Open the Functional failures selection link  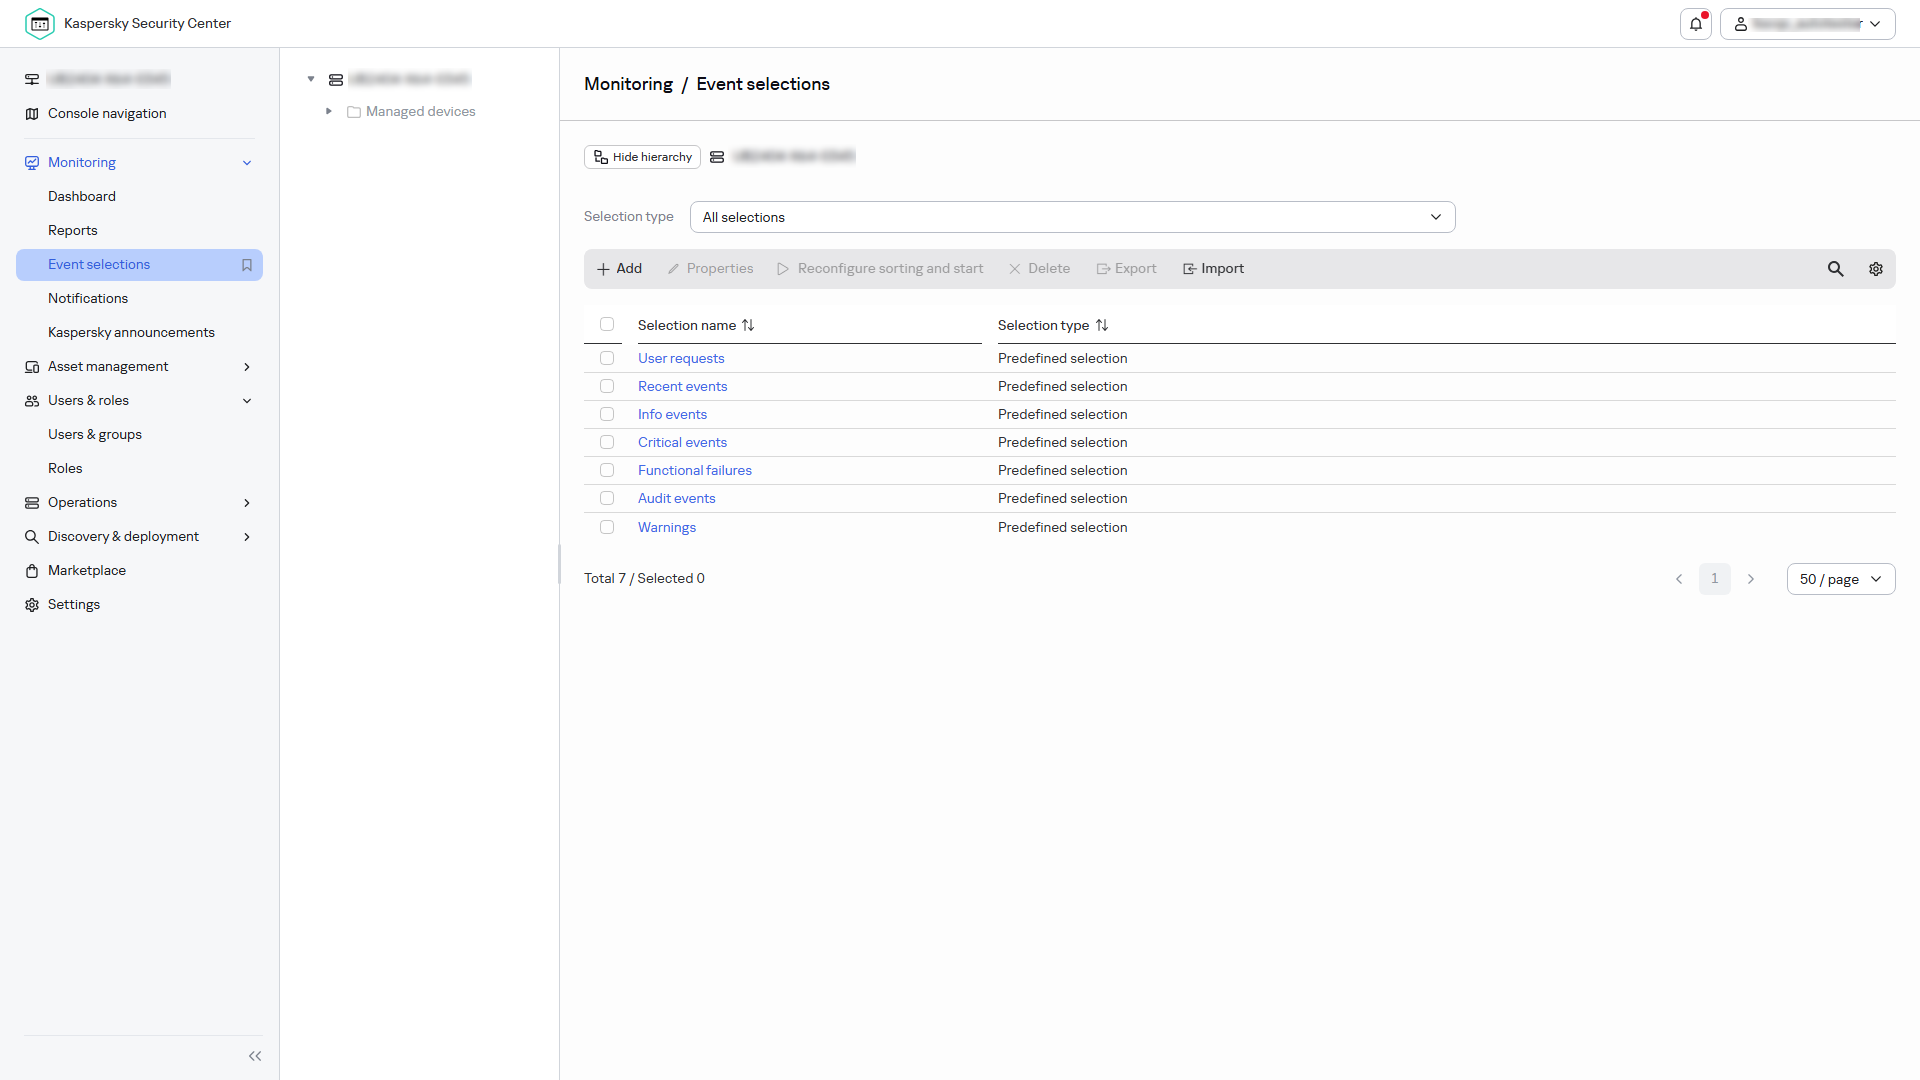pos(694,470)
